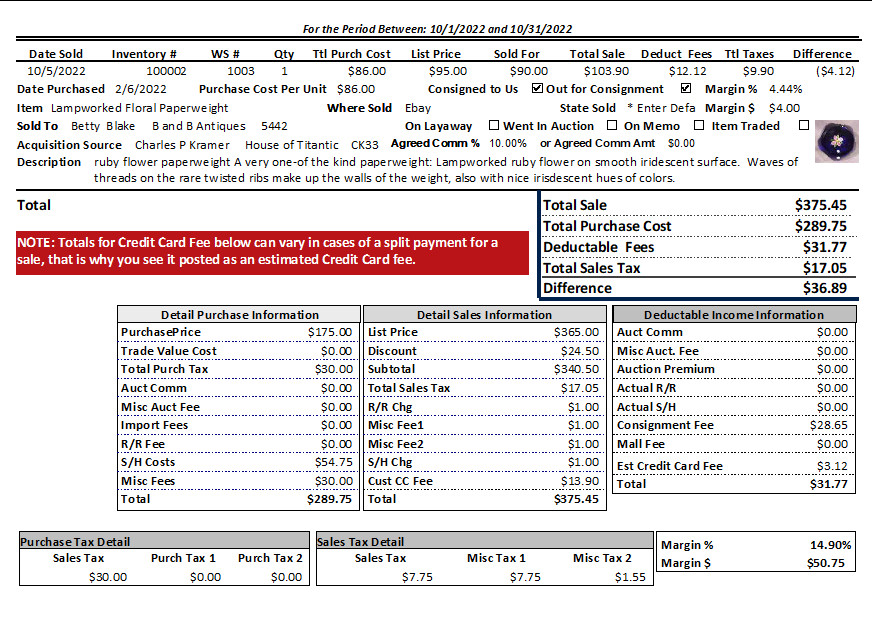The width and height of the screenshot is (872, 632).
Task: Click the item name Lampworked Floral Paperweight
Action: [140, 108]
